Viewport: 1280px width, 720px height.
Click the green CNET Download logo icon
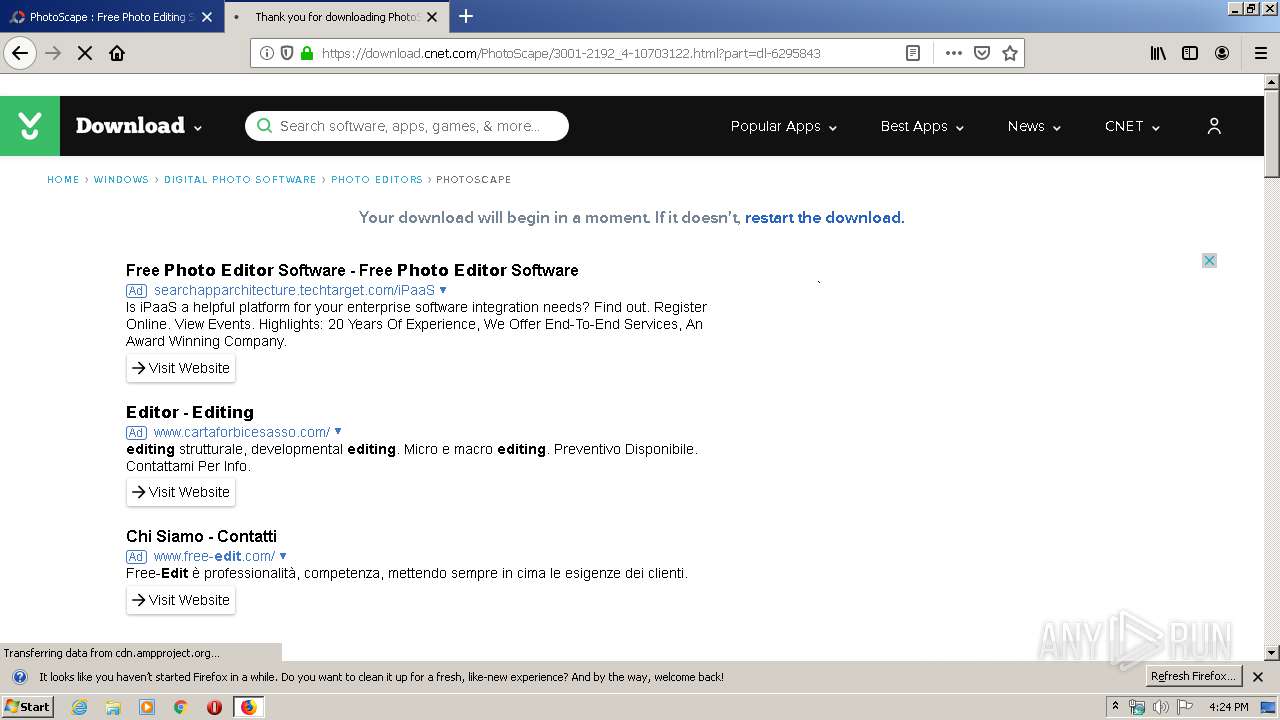click(30, 126)
